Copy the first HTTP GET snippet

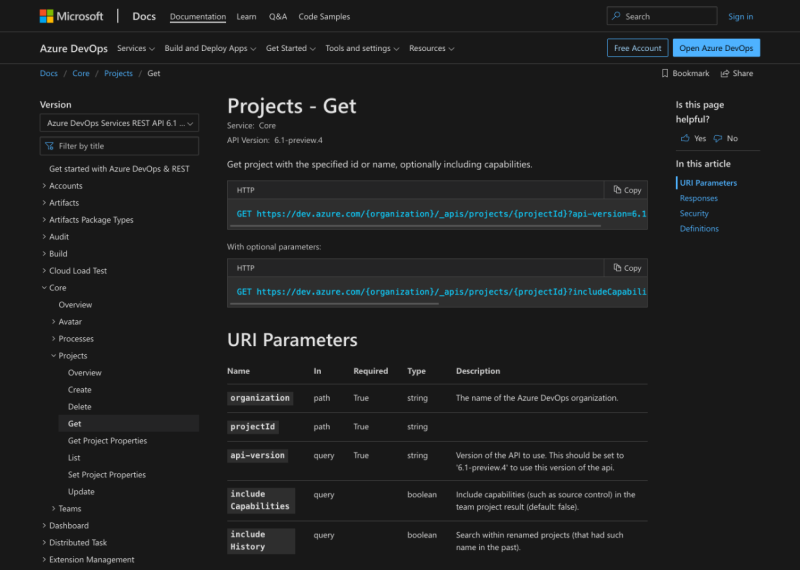pos(626,190)
